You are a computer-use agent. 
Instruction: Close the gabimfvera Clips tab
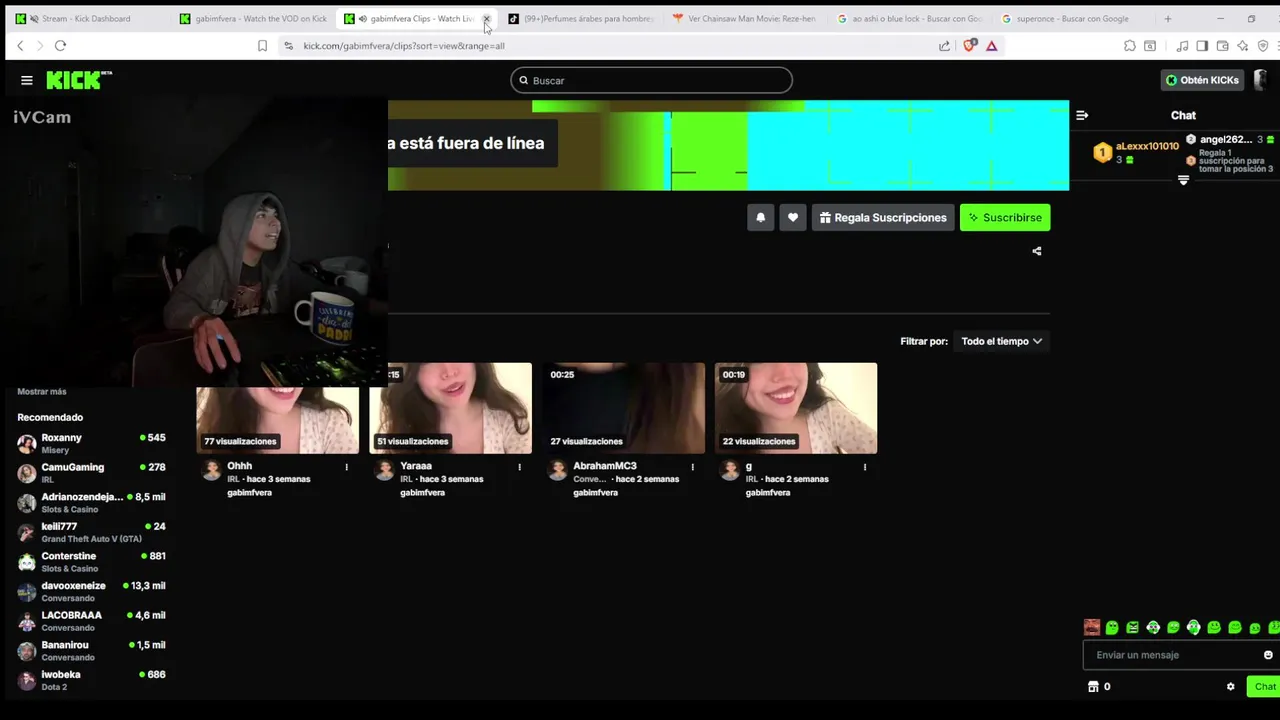487,19
